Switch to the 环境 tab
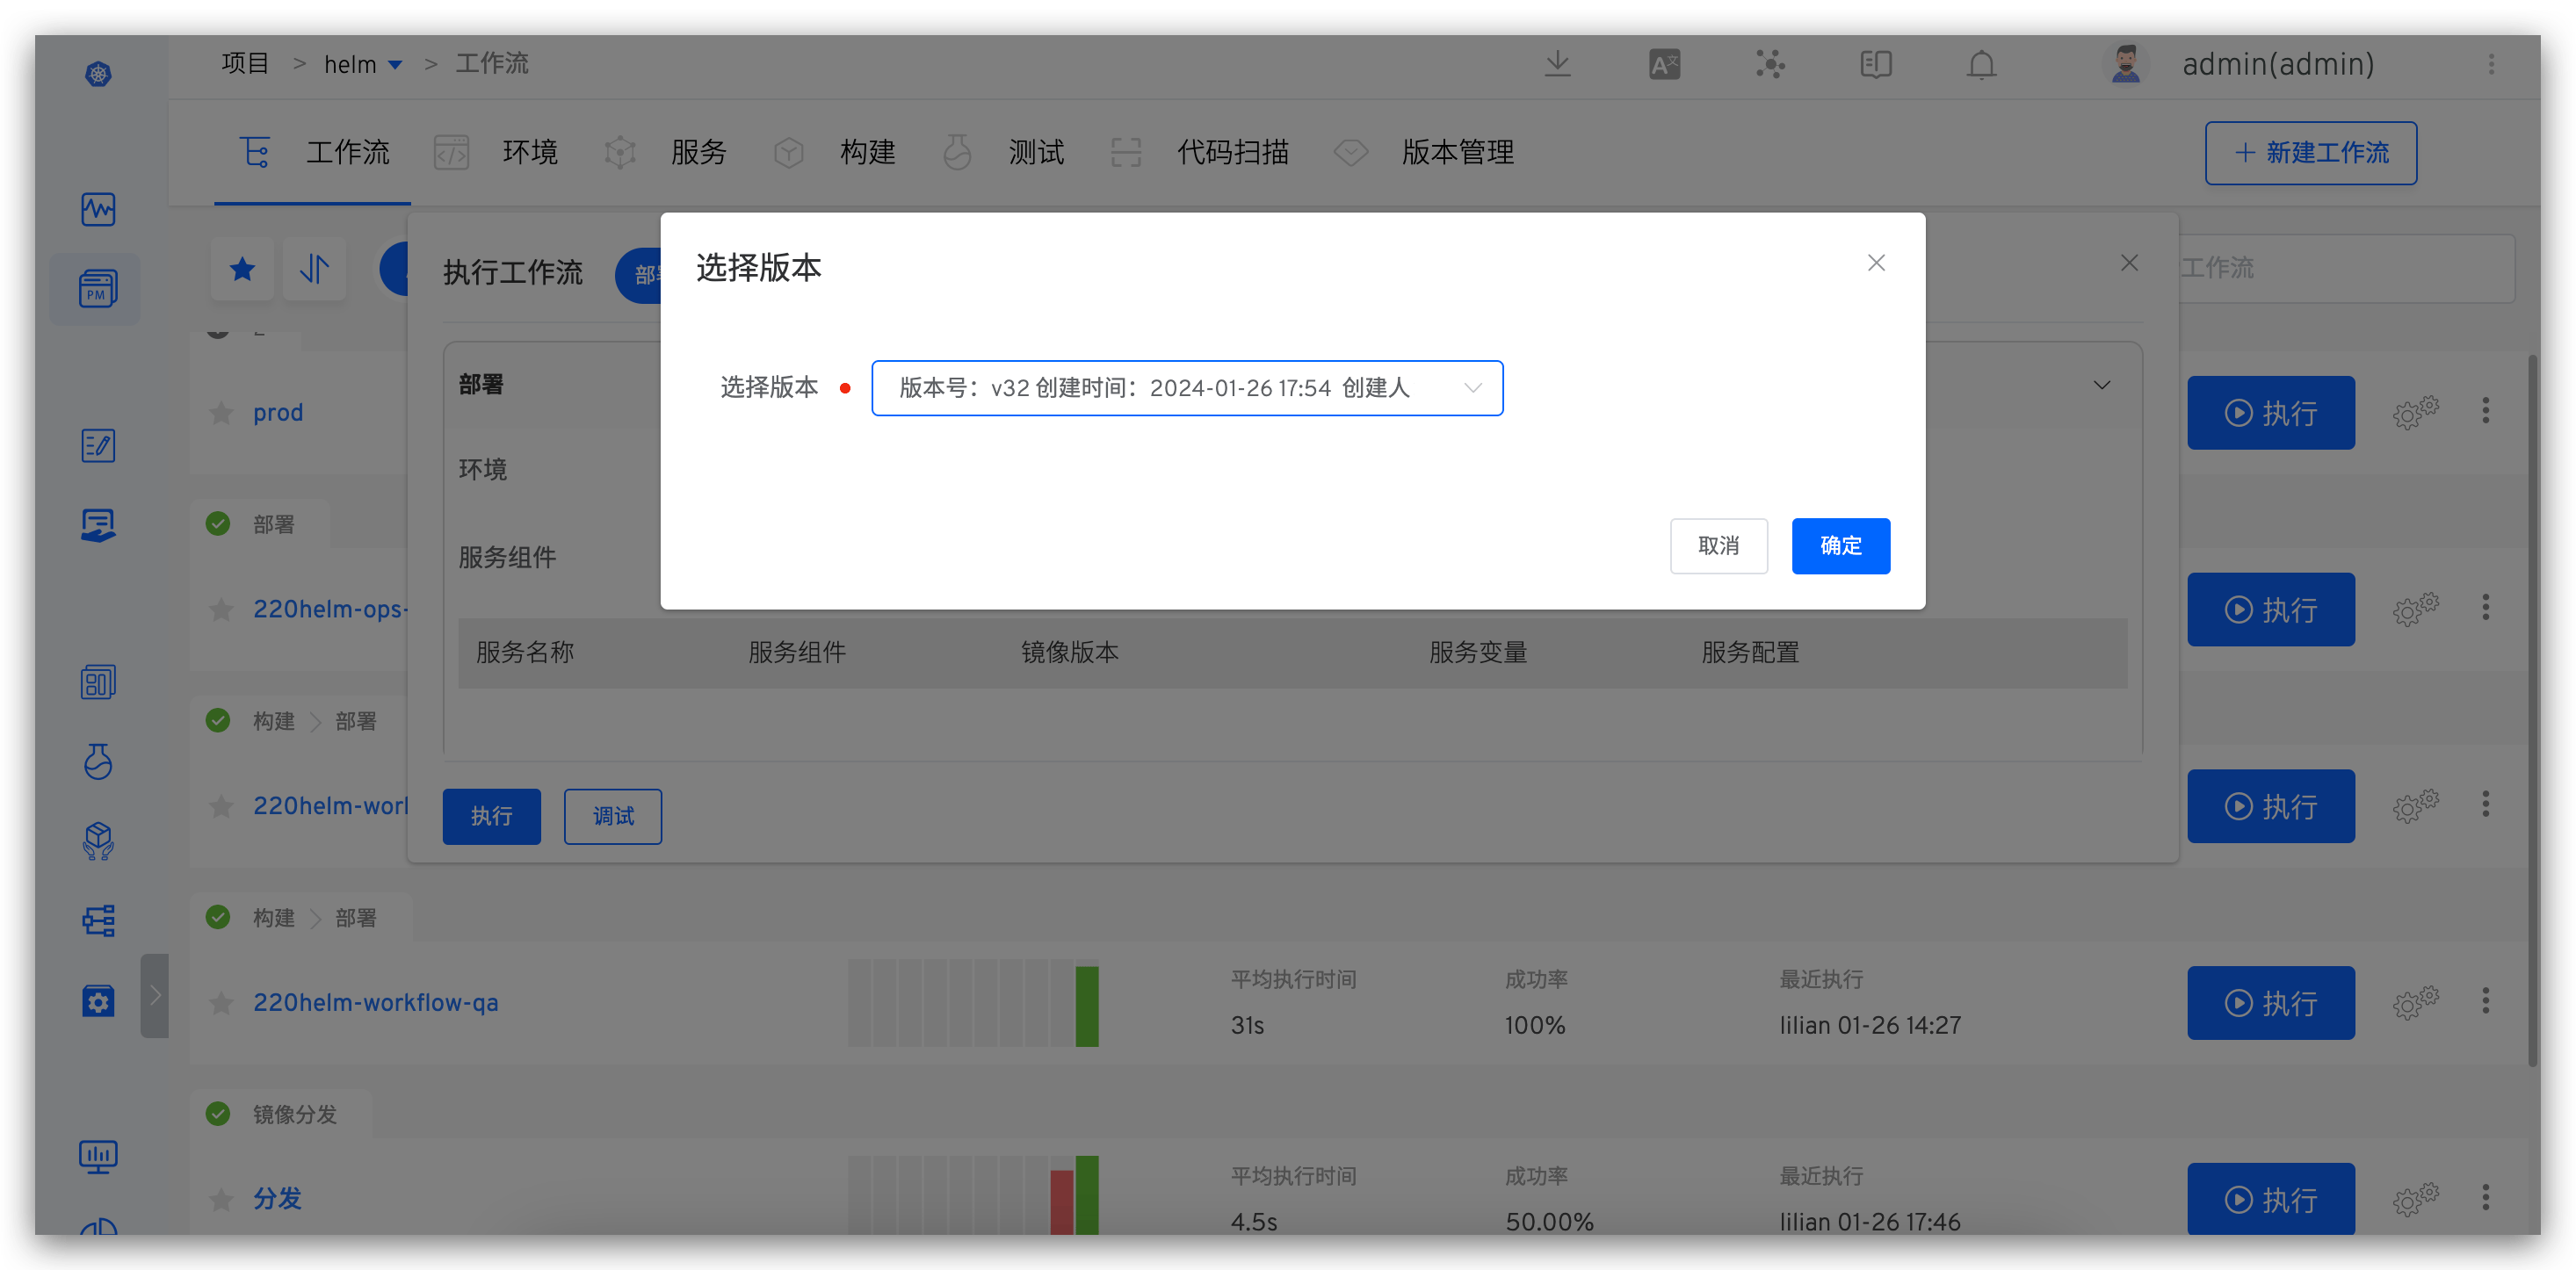2576x1270 pixels. coord(528,153)
